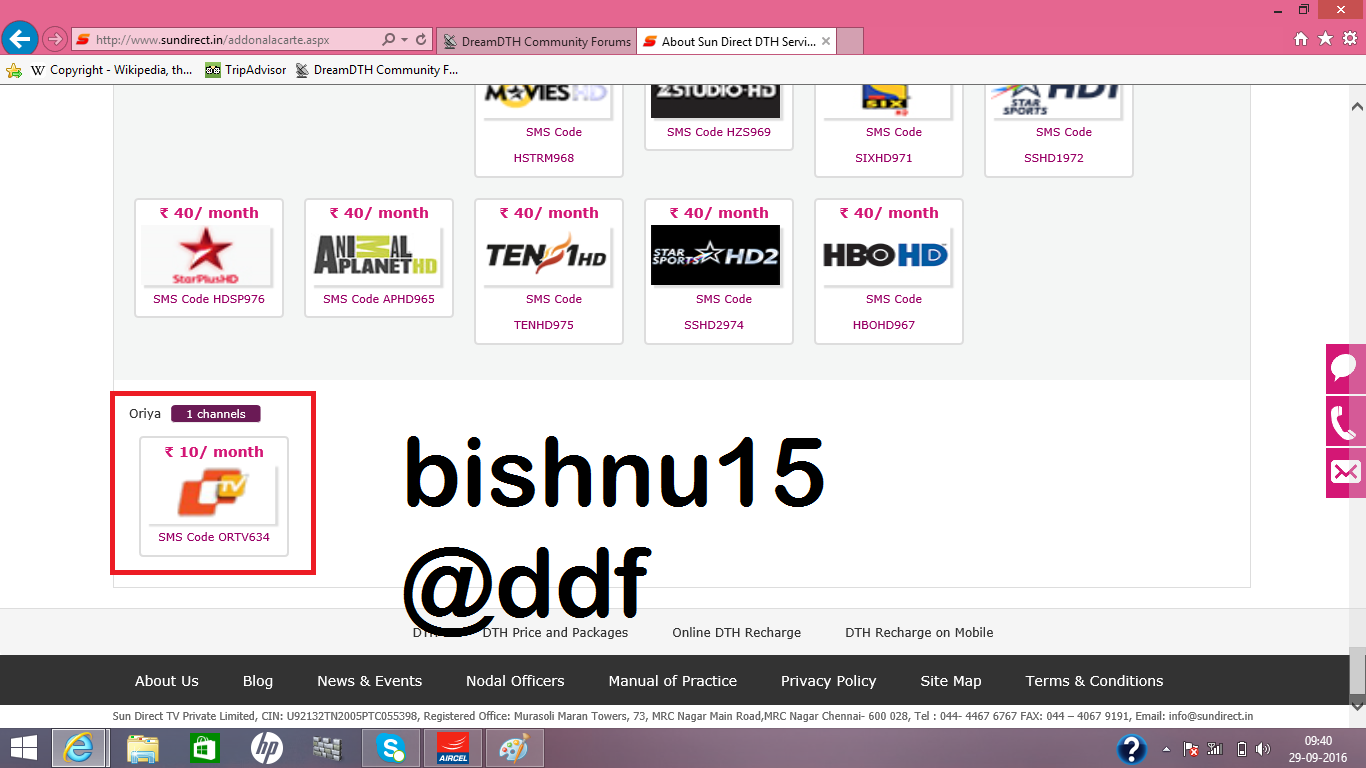Open the TripAdvisor bookmark

[x=246, y=70]
